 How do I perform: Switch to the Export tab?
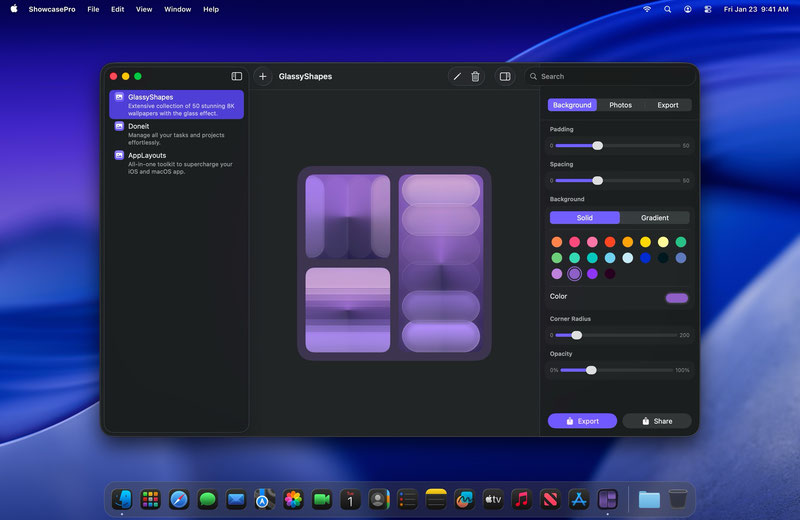coord(668,105)
